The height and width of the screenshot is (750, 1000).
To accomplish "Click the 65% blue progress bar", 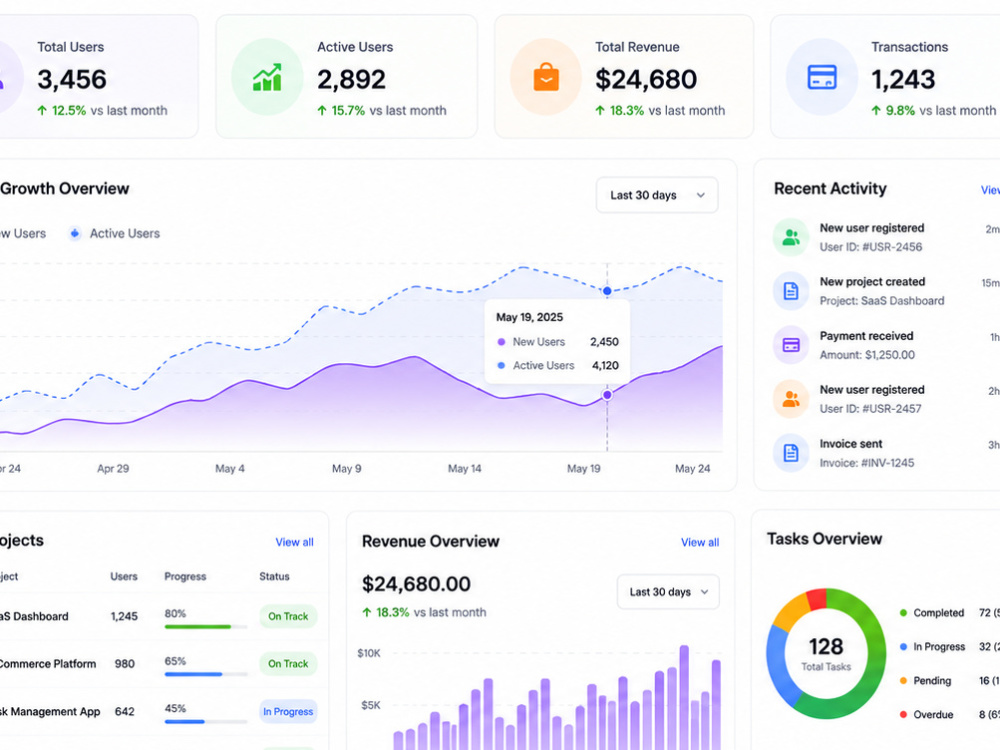I will coord(205,674).
